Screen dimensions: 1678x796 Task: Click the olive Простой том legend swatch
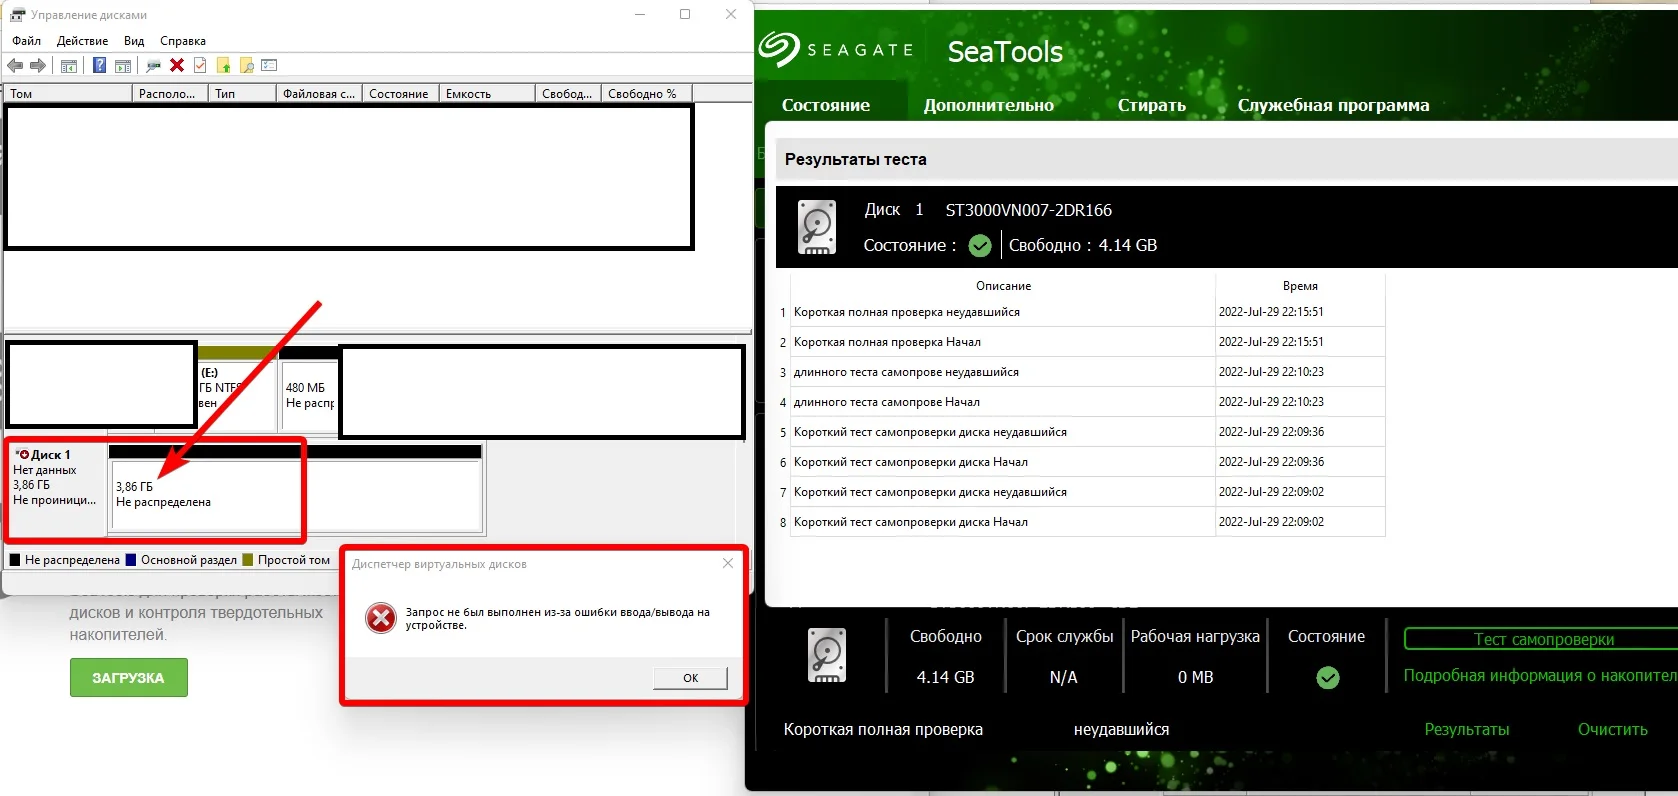248,560
